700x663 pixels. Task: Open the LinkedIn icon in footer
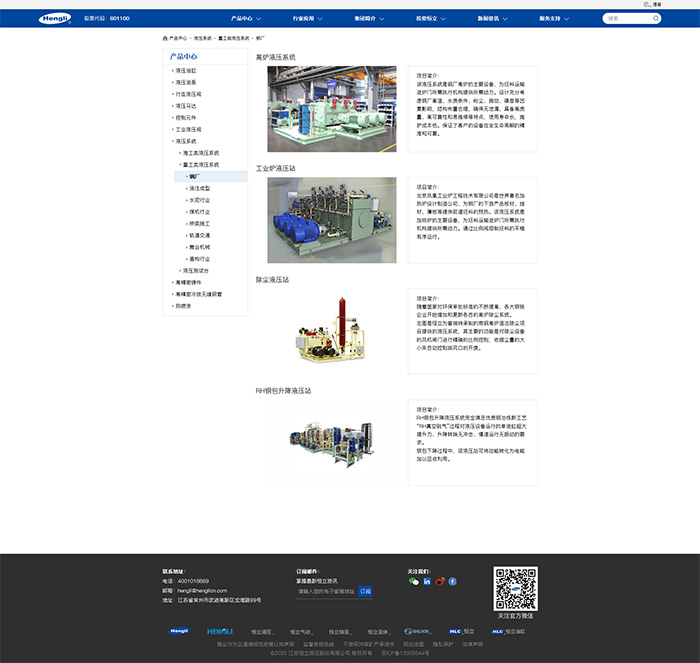[x=427, y=581]
